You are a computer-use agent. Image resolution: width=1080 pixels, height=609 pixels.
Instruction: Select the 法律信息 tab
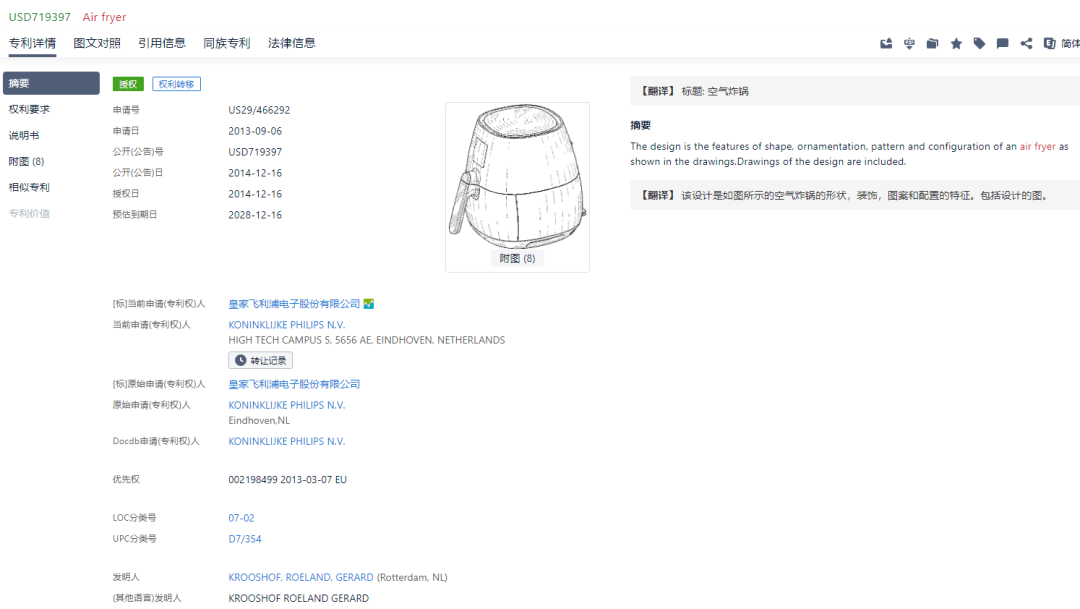(292, 43)
